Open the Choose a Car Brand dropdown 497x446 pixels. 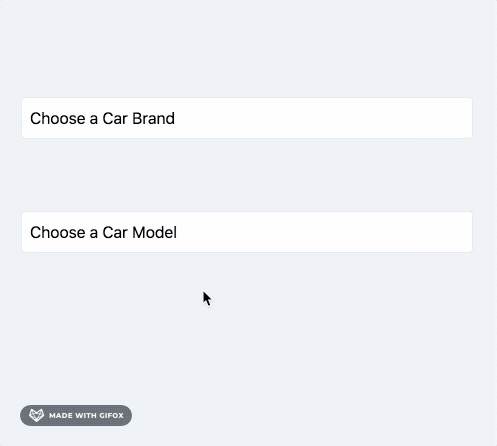247,118
